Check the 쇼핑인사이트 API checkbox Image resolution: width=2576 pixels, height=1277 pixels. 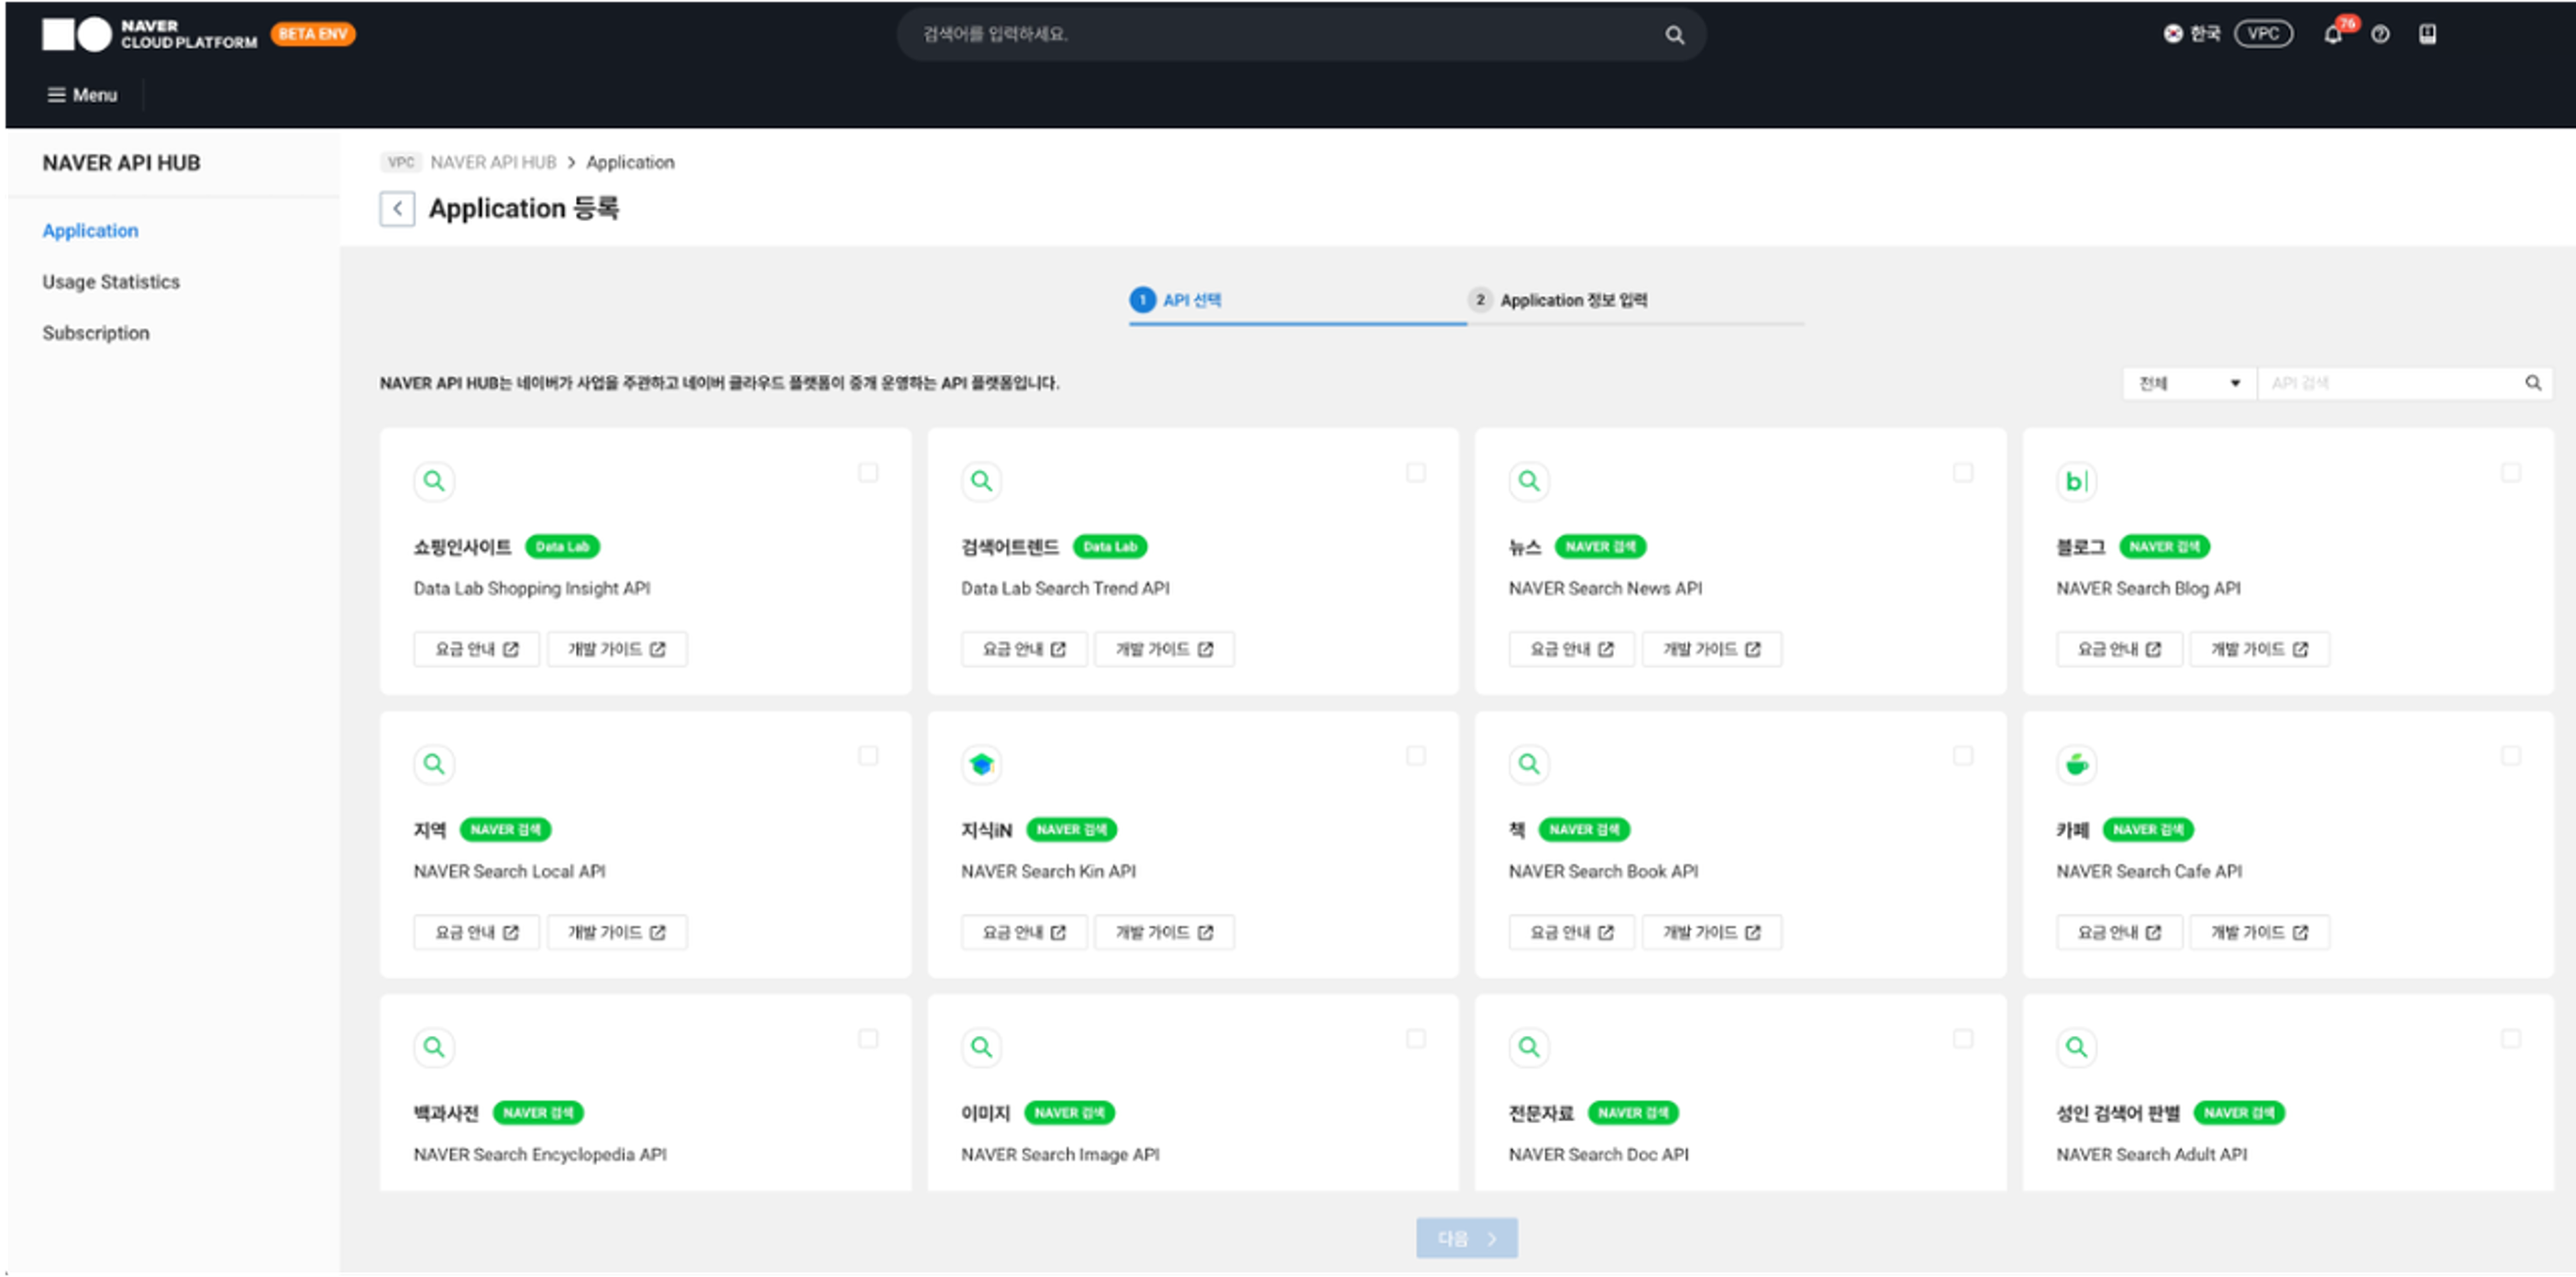click(868, 472)
